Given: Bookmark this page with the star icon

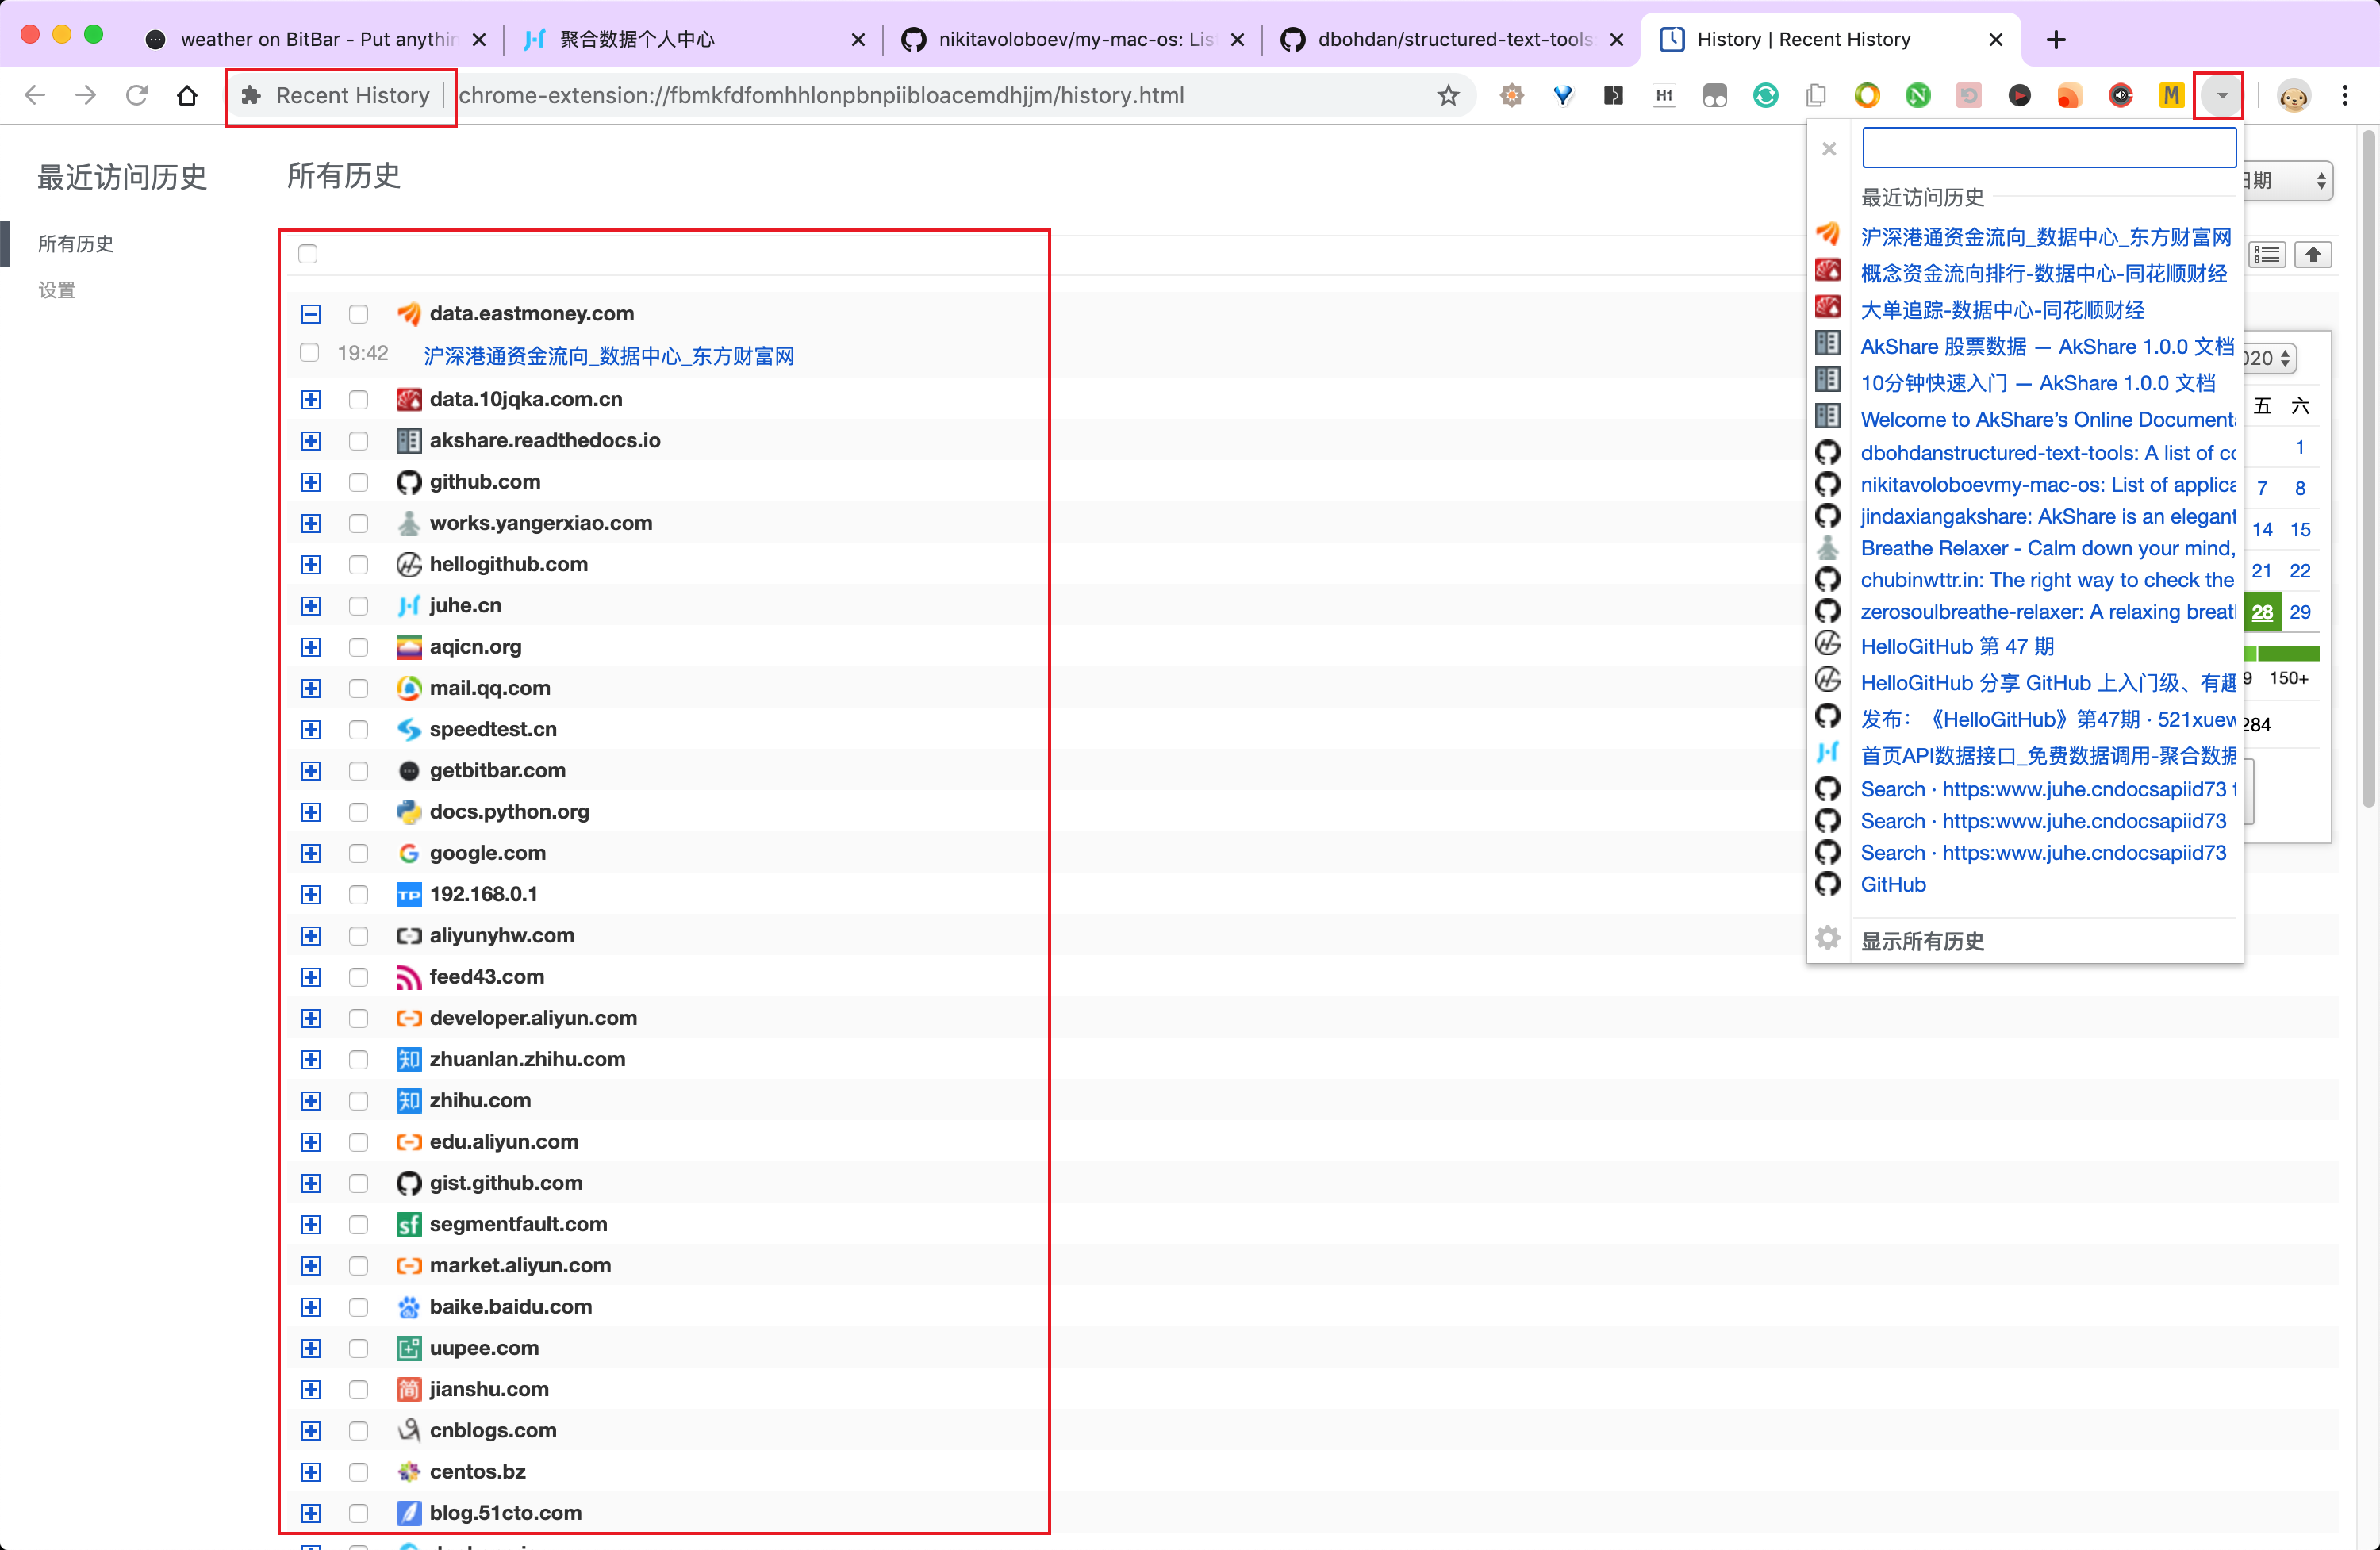Looking at the screenshot, I should click(x=1448, y=96).
